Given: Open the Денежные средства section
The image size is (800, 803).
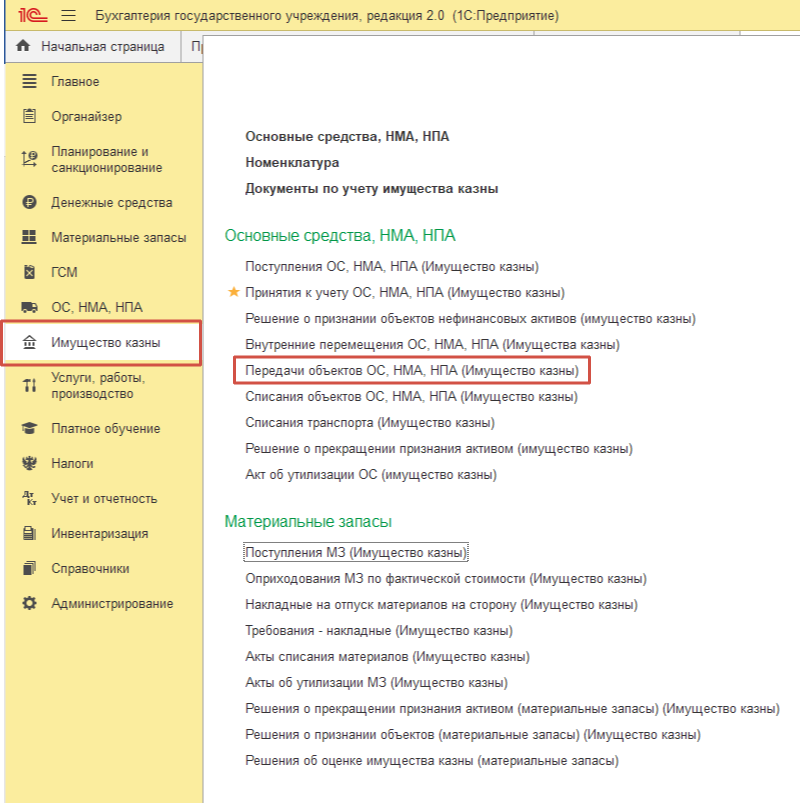Looking at the screenshot, I should pyautogui.click(x=112, y=203).
